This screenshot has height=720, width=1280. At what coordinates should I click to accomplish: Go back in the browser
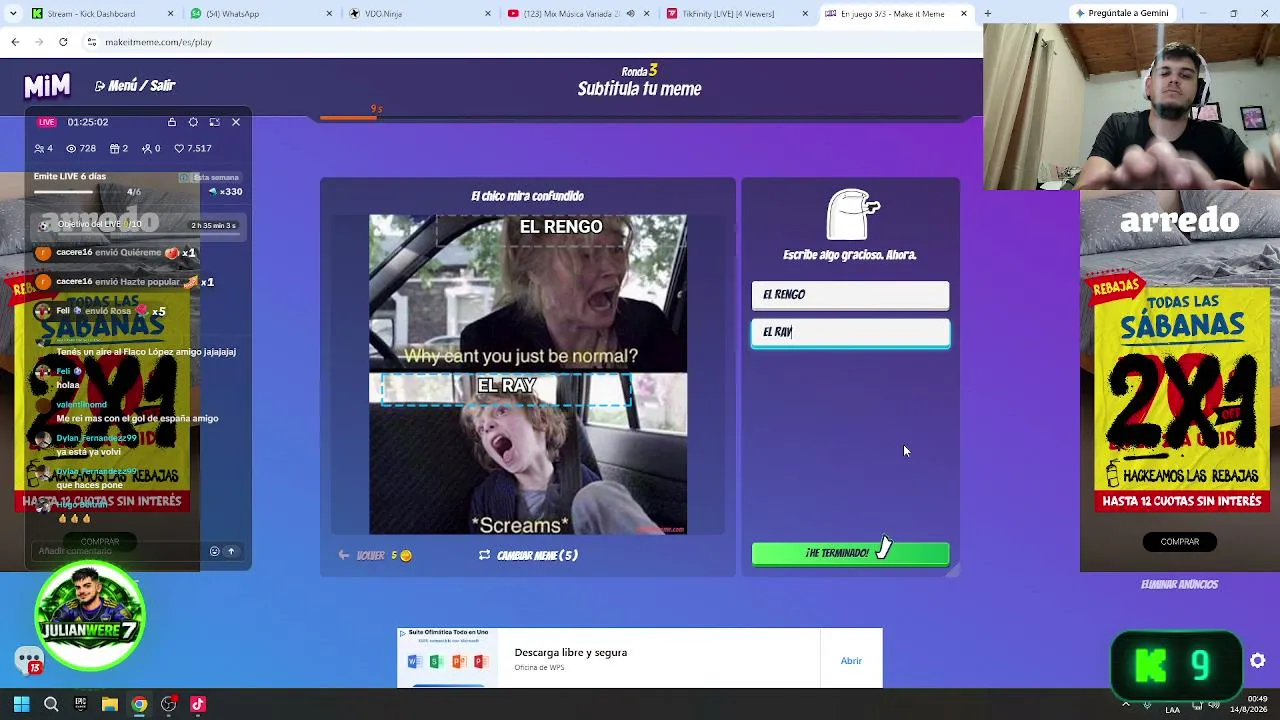pyautogui.click(x=15, y=42)
